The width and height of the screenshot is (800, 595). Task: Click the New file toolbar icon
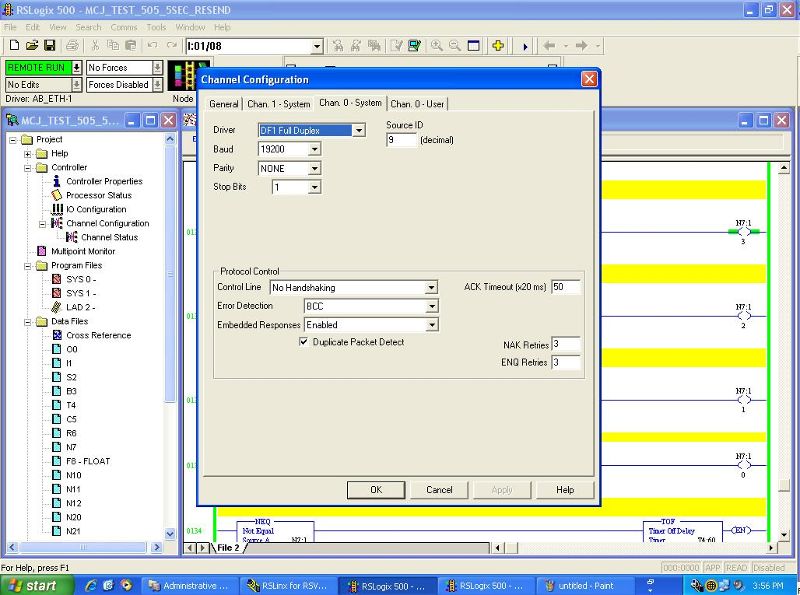pos(14,45)
